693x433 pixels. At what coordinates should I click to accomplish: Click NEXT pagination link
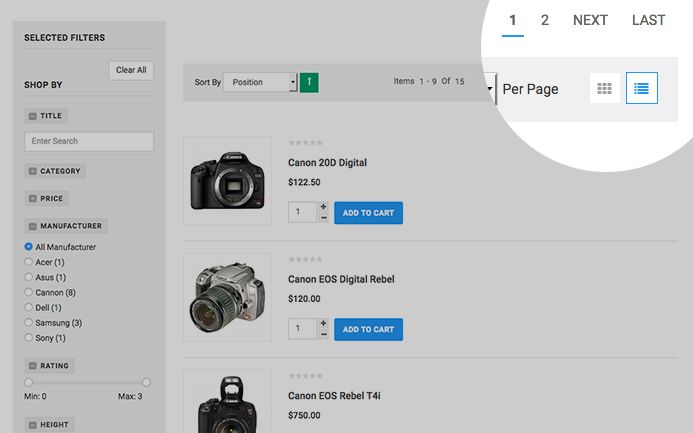[x=590, y=20]
